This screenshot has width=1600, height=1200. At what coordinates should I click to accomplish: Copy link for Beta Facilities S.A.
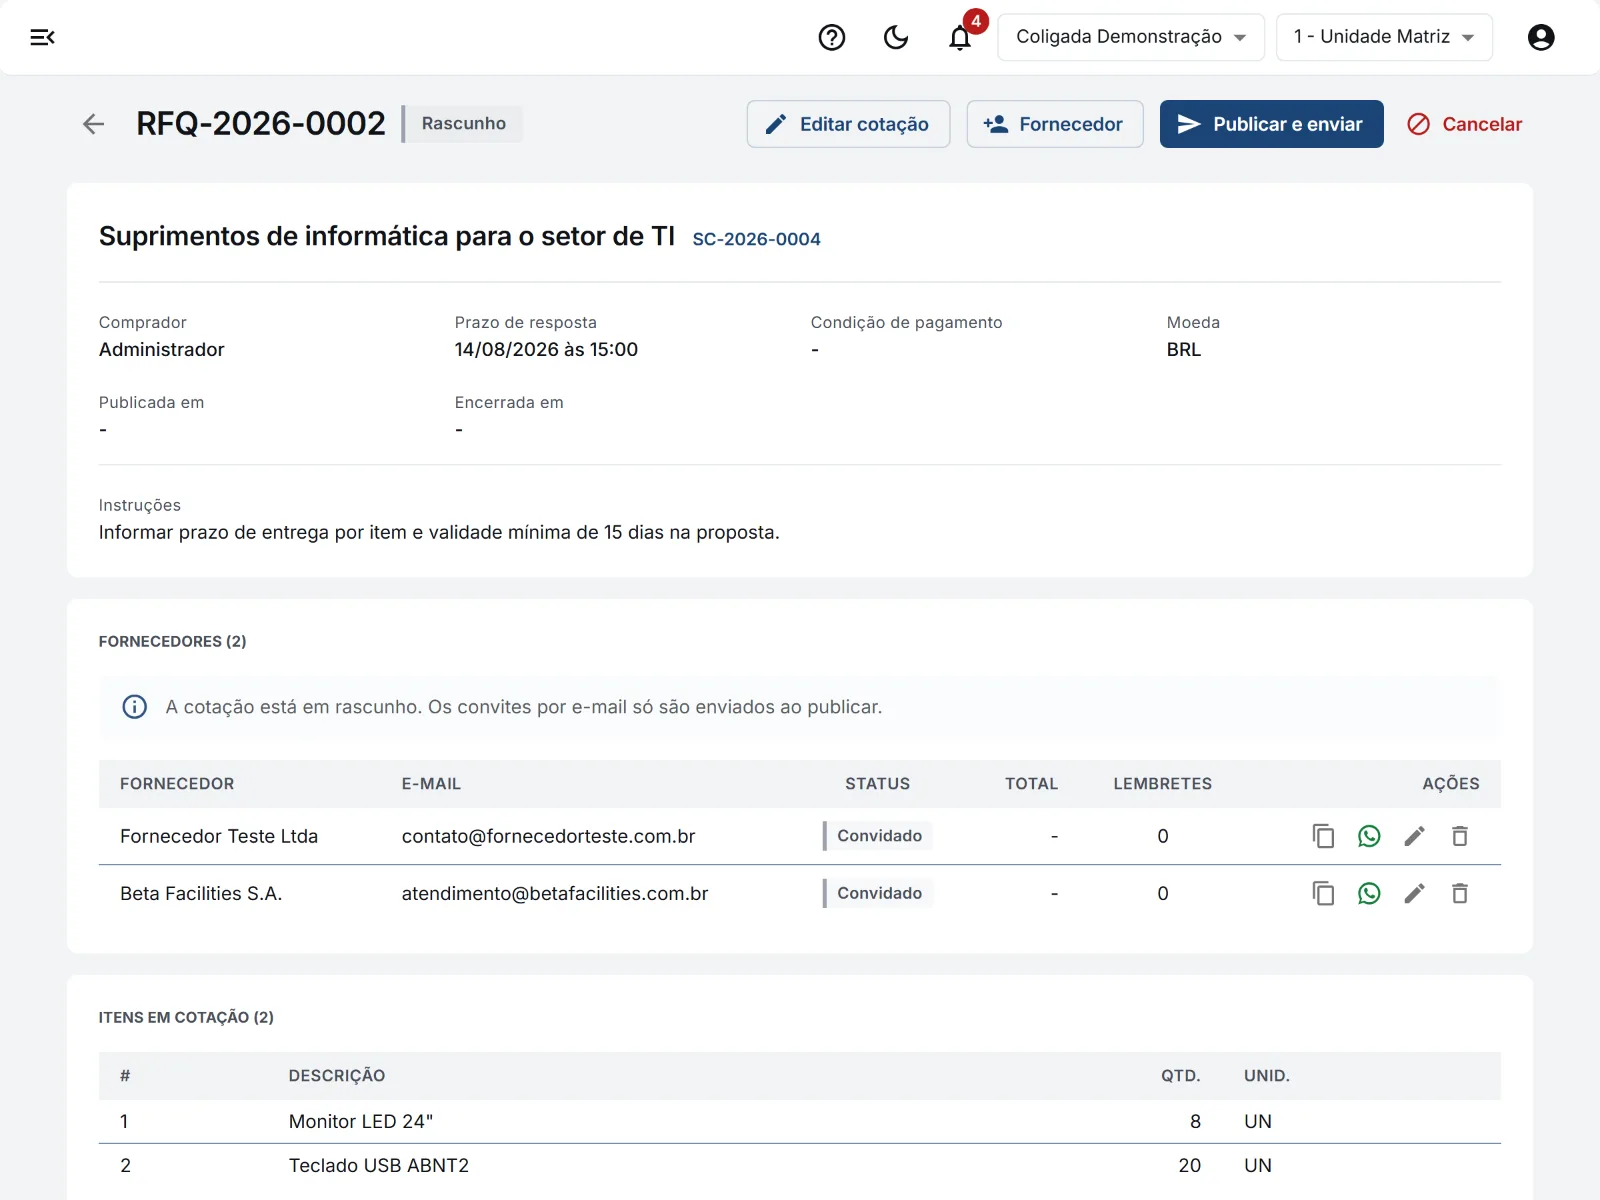point(1323,893)
